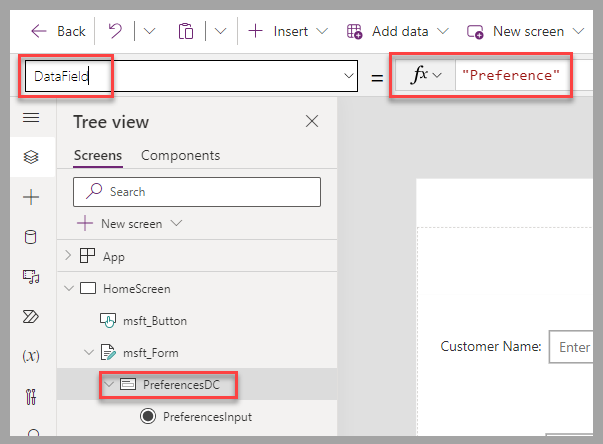Switch to the Screens tab
The height and width of the screenshot is (444, 603).
click(x=98, y=155)
